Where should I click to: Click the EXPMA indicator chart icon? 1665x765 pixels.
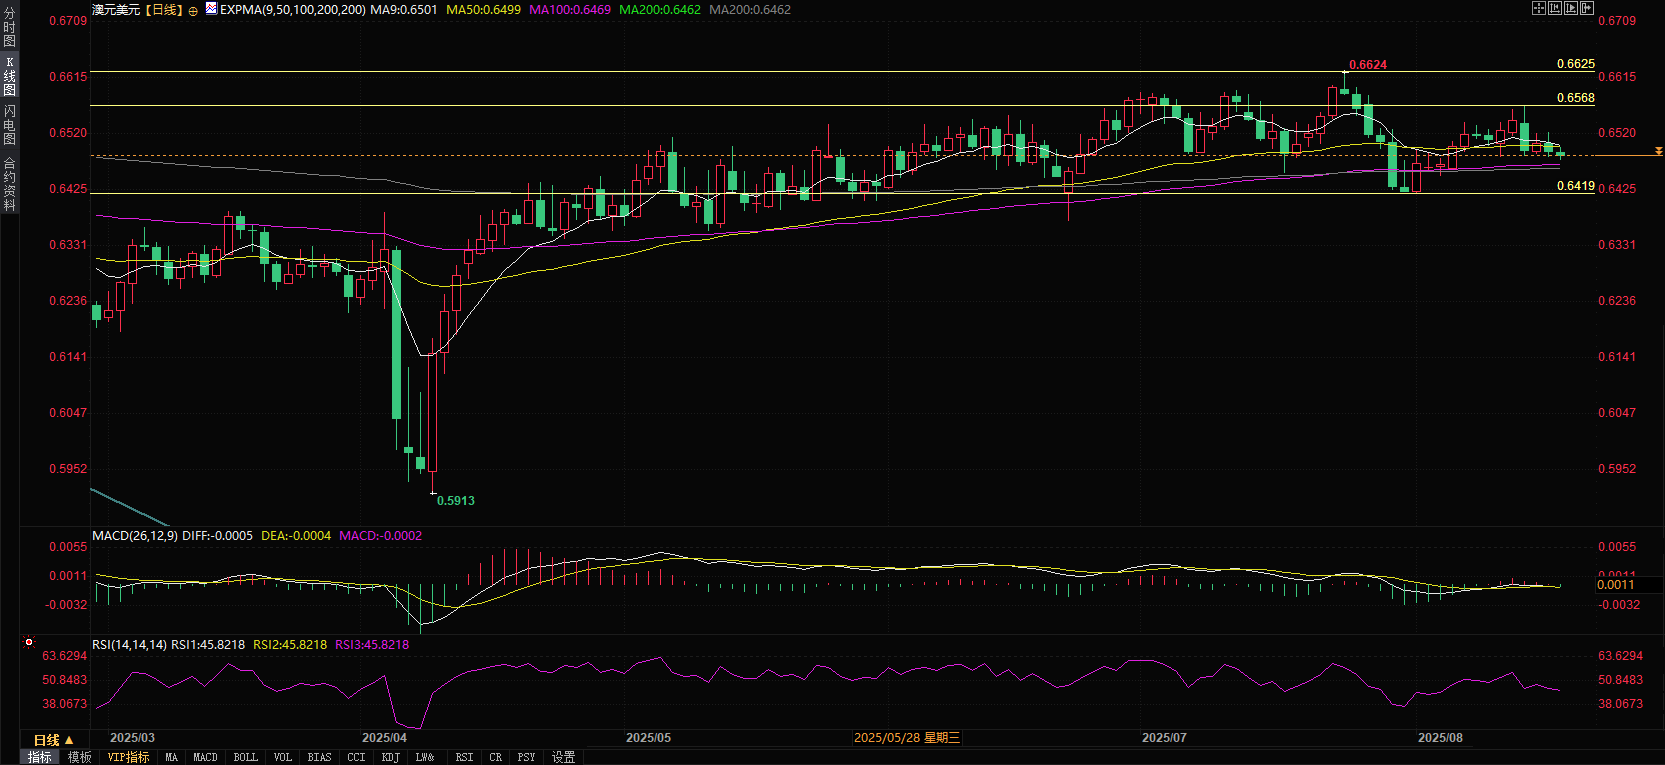[x=211, y=8]
